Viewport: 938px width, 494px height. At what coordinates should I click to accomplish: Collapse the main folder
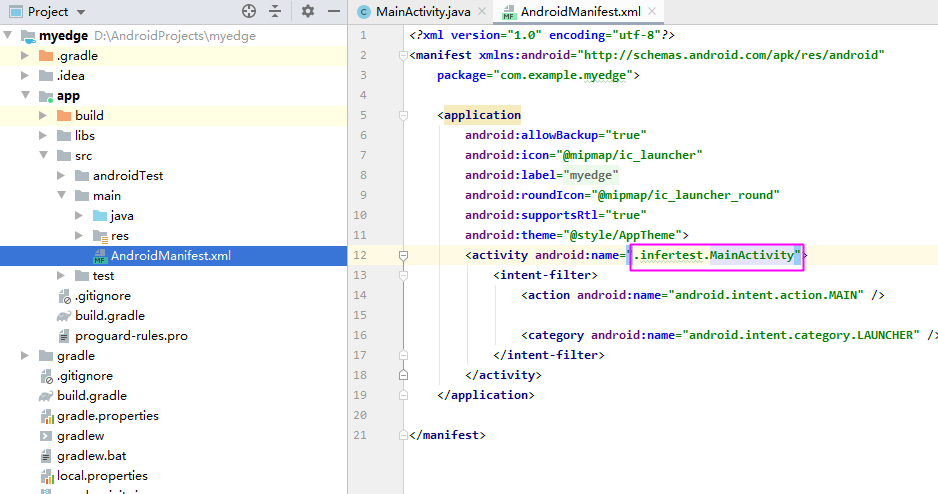[x=62, y=195]
